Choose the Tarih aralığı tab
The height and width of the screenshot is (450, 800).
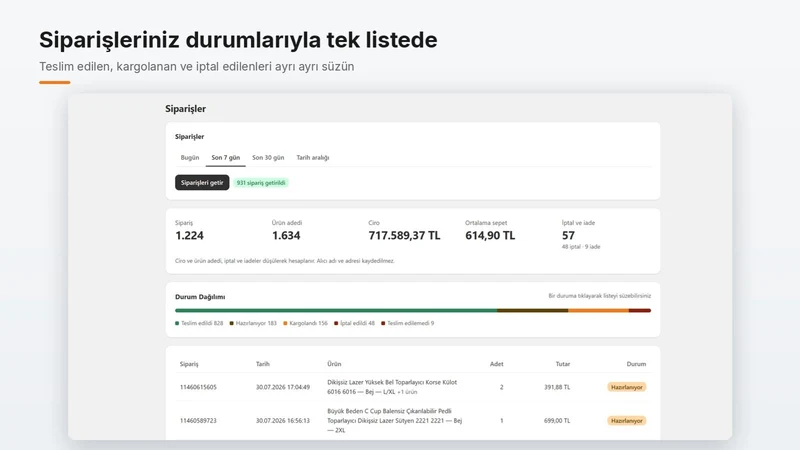(x=313, y=158)
